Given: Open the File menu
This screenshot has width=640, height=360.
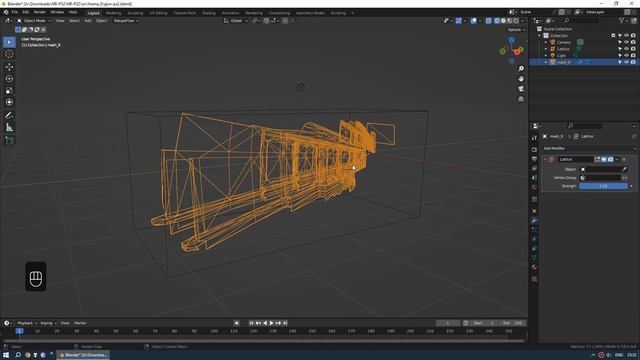Looking at the screenshot, I should pos(15,12).
